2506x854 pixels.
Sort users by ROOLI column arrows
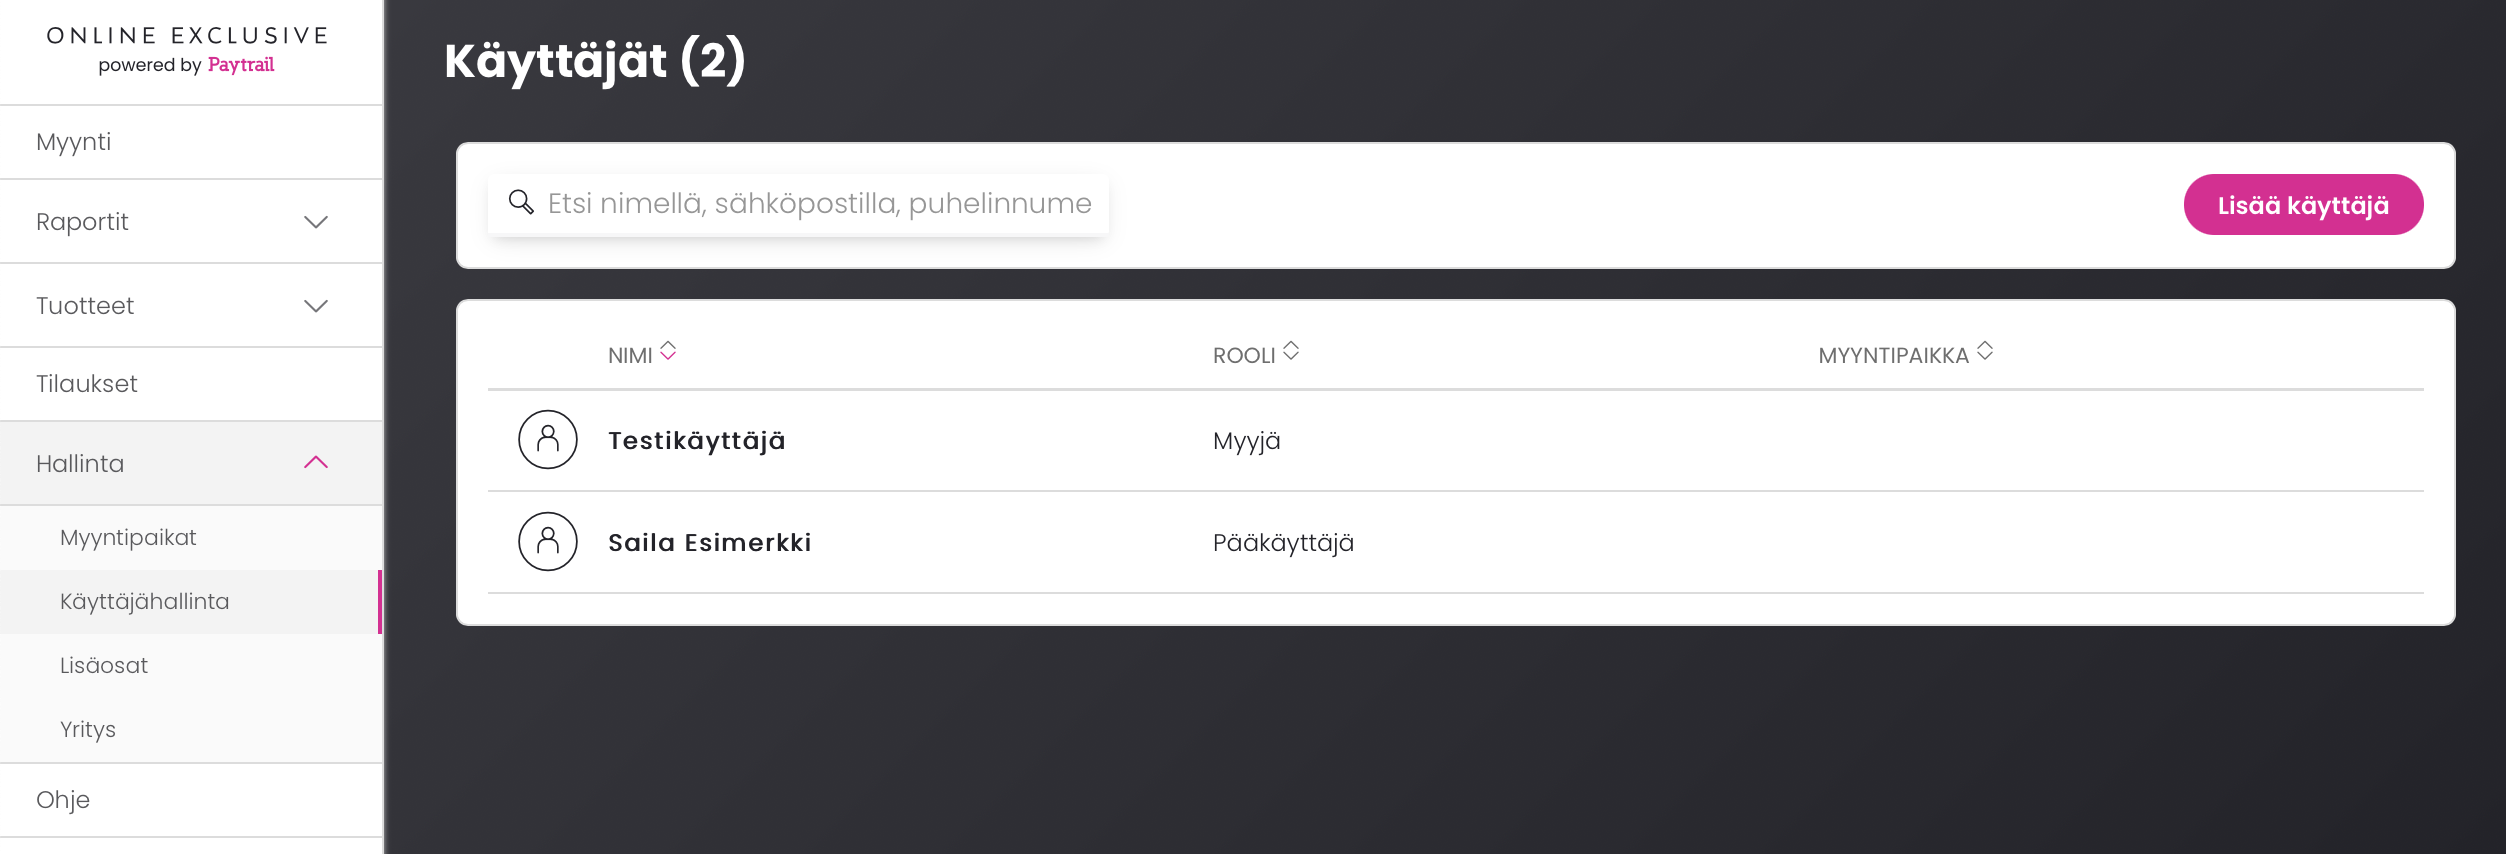coord(1291,351)
